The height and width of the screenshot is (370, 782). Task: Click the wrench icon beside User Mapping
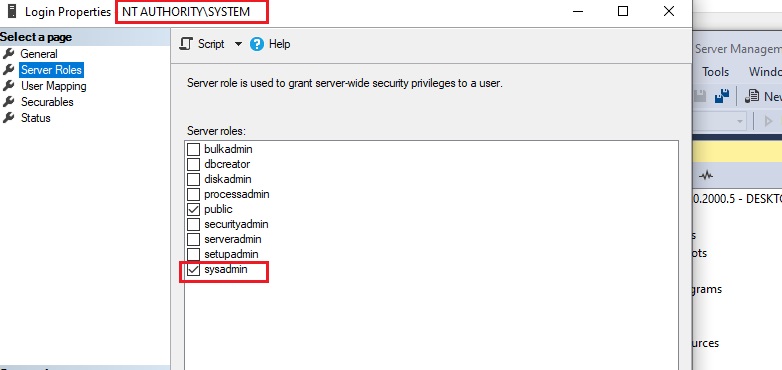point(8,85)
